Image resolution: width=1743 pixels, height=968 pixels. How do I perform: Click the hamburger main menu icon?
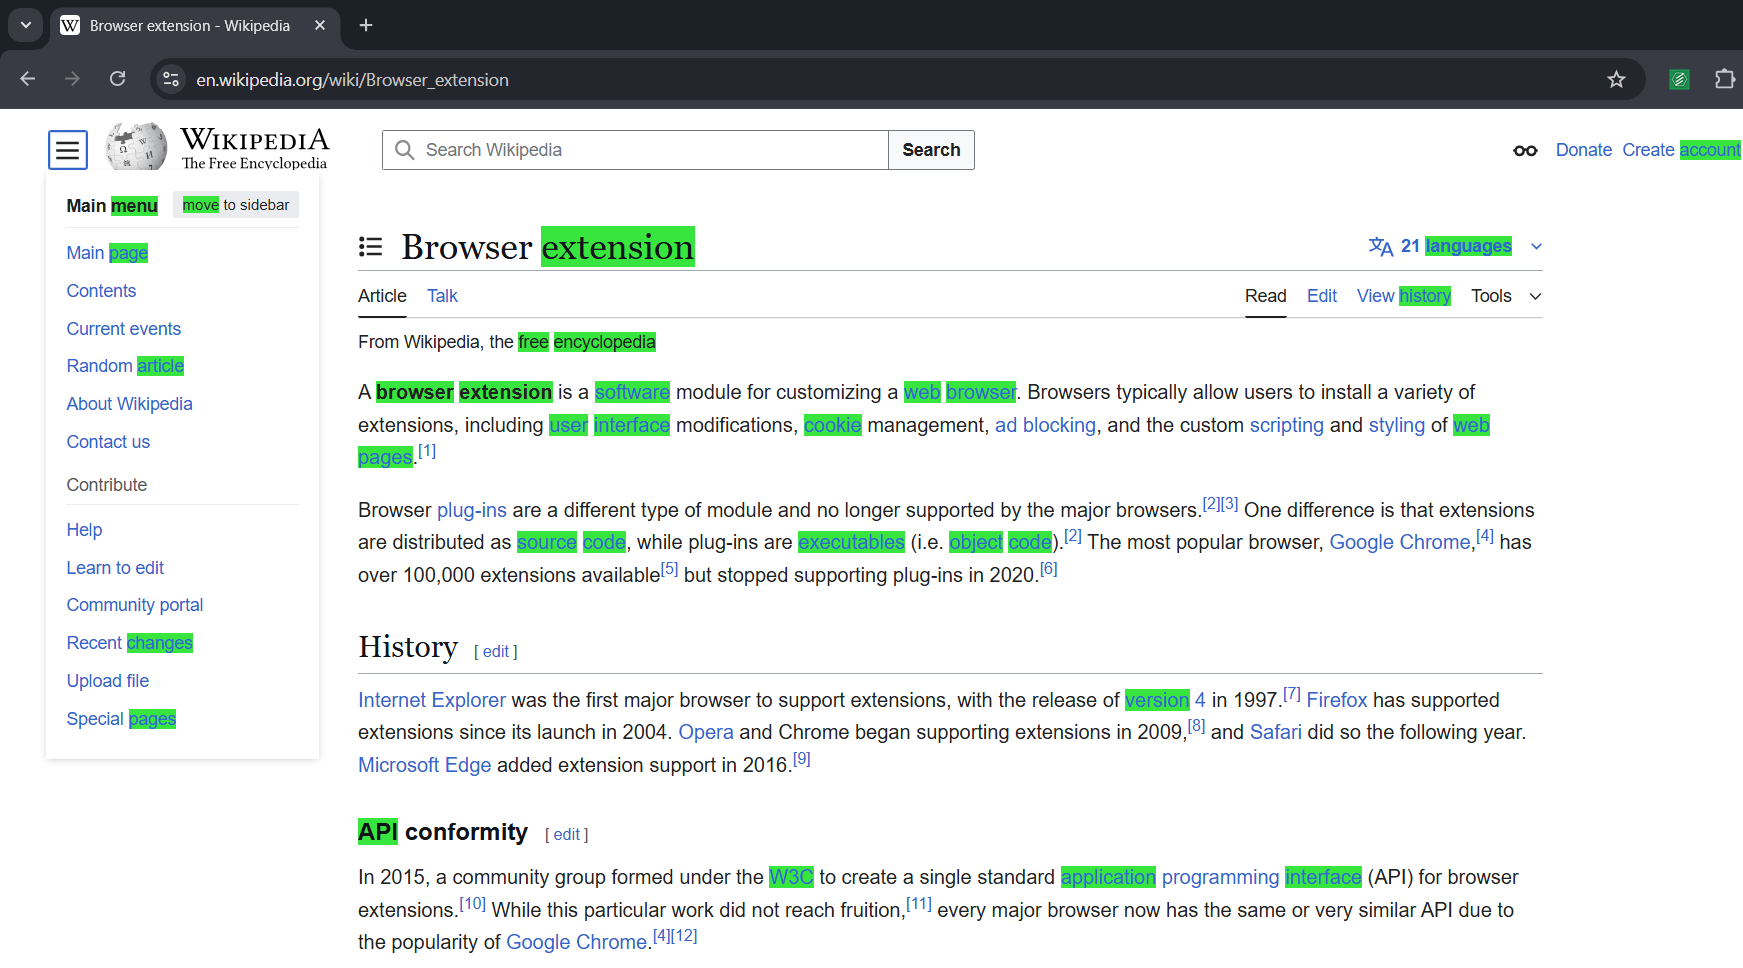(68, 150)
